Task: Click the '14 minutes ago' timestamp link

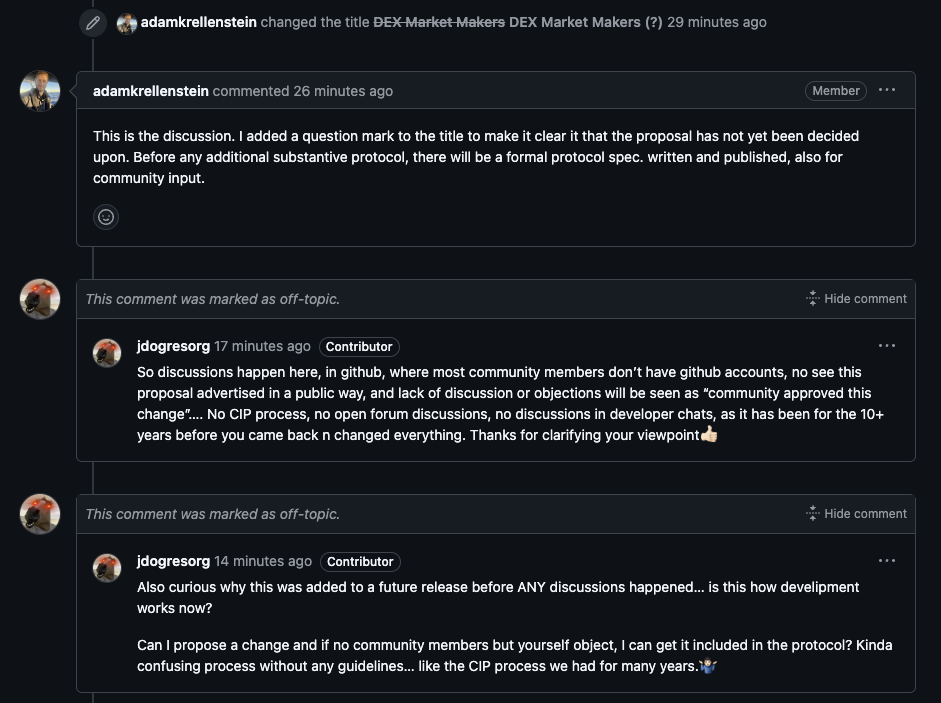Action: 263,561
